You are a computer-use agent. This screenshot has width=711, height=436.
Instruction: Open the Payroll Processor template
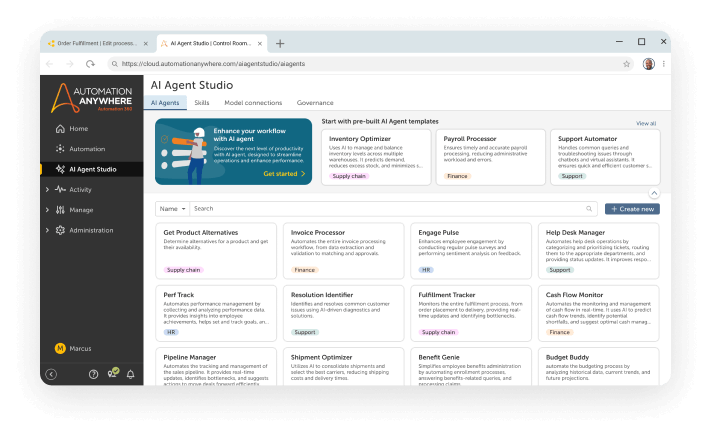491,157
